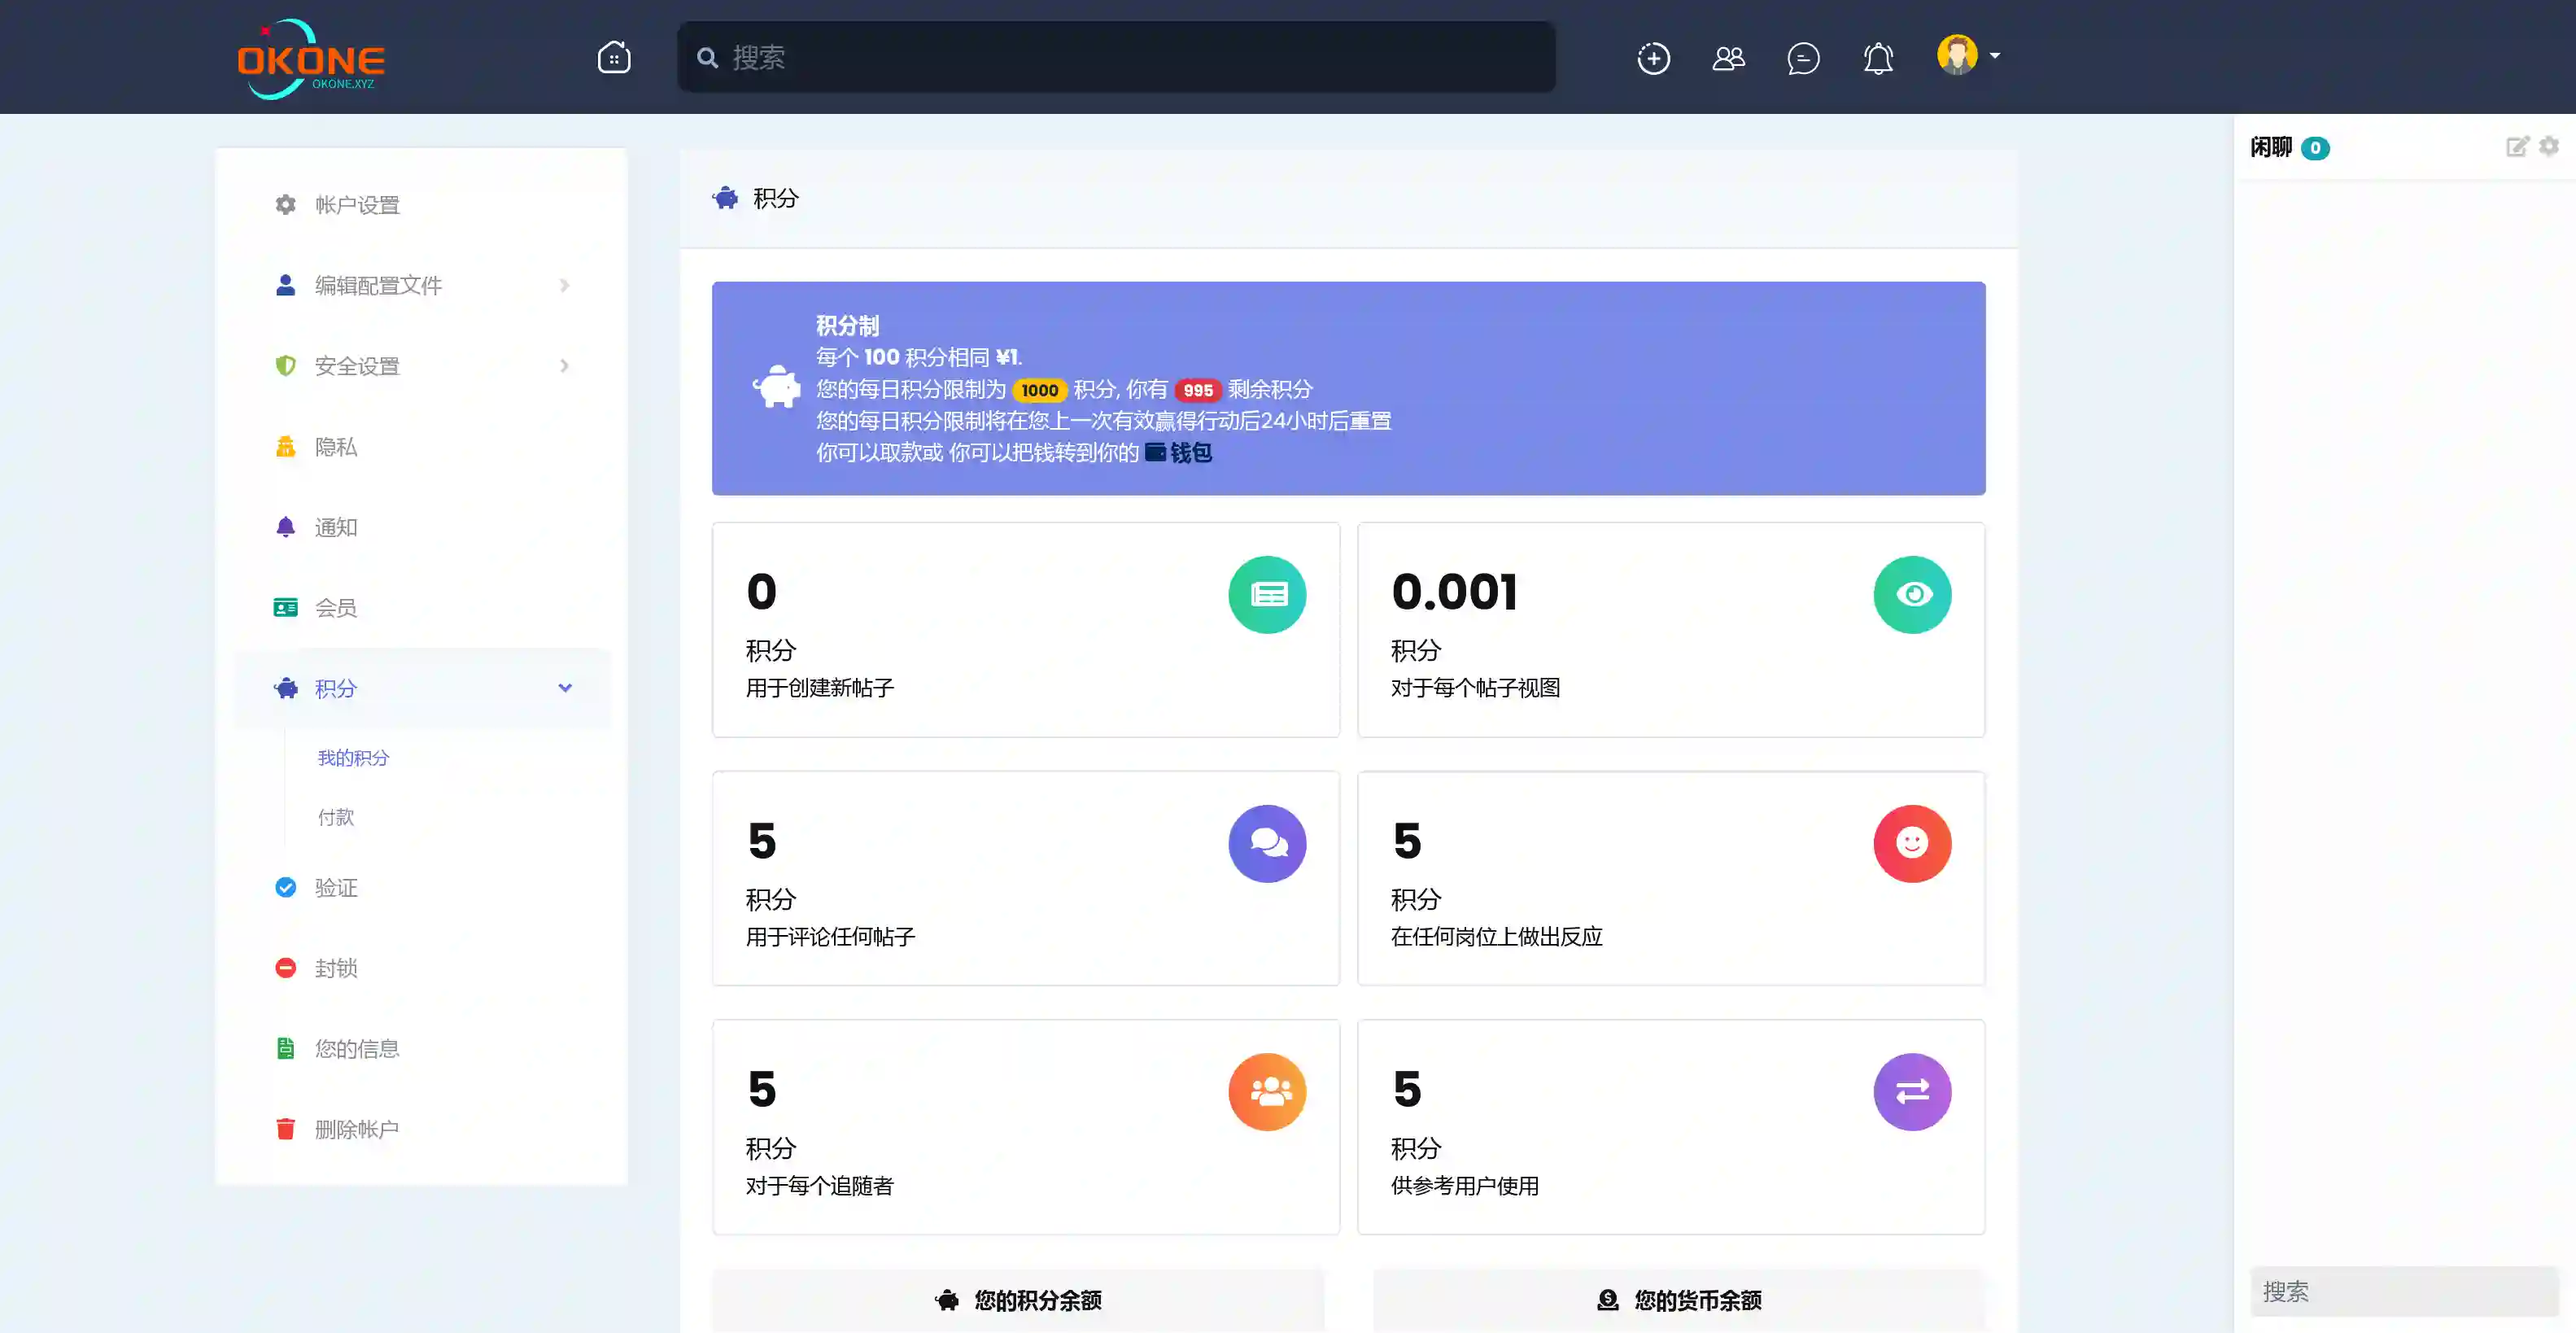Click the 0.001 points value

tap(1455, 592)
